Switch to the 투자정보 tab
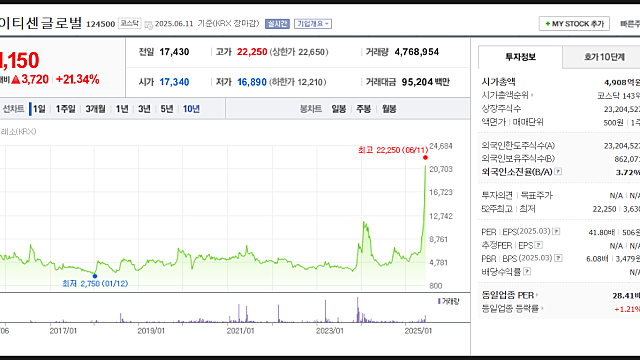Screen dimensions: 640x360 click(520, 57)
